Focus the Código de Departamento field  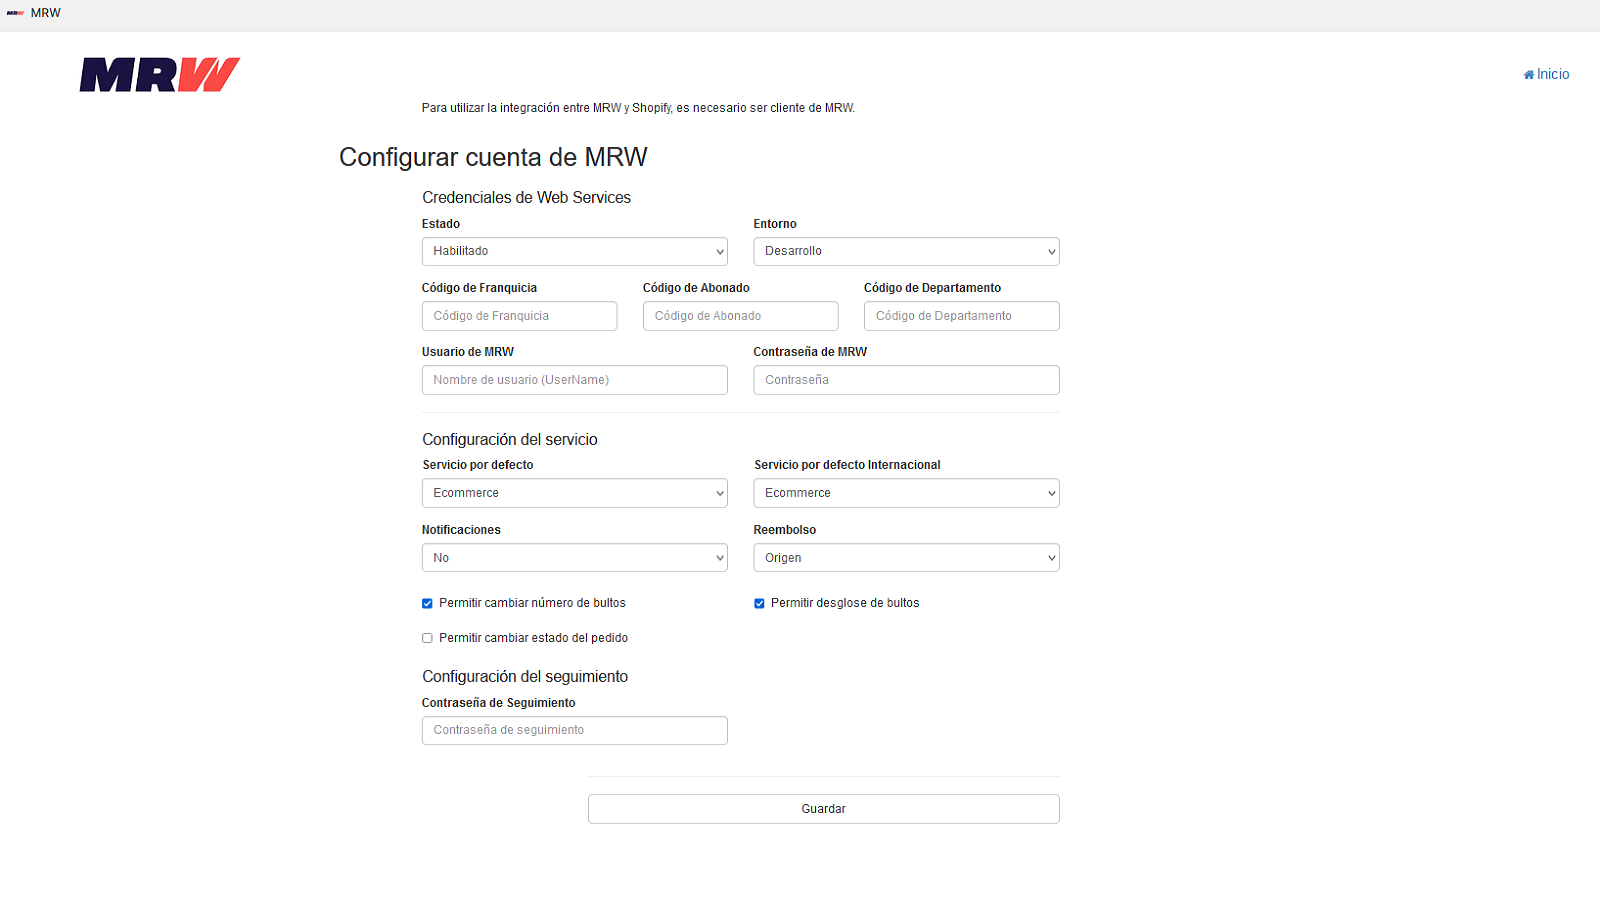tap(961, 316)
